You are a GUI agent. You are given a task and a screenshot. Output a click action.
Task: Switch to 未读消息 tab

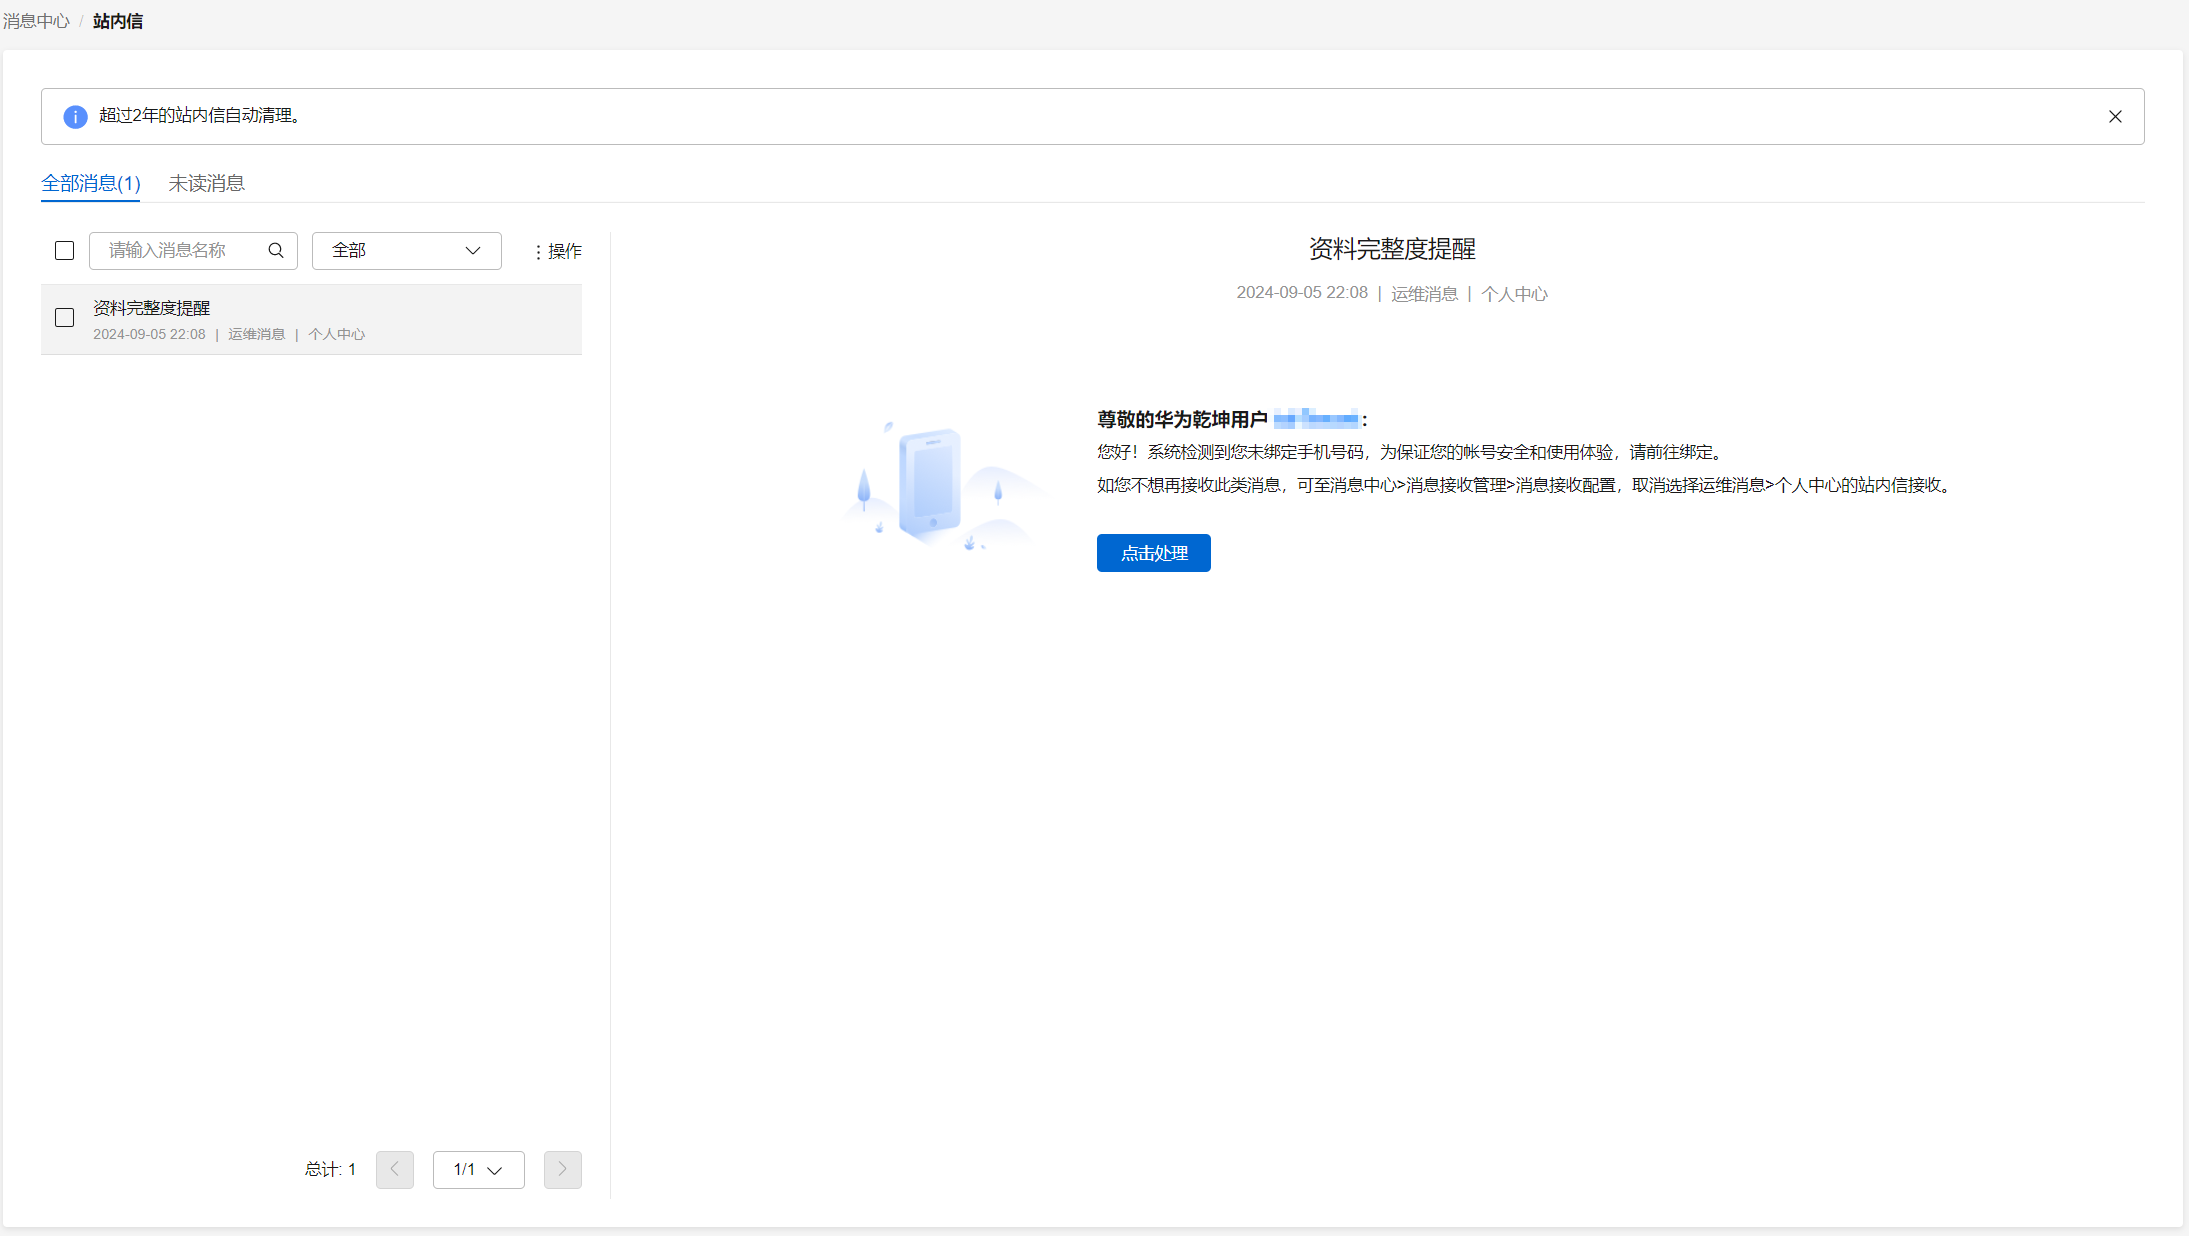(206, 183)
